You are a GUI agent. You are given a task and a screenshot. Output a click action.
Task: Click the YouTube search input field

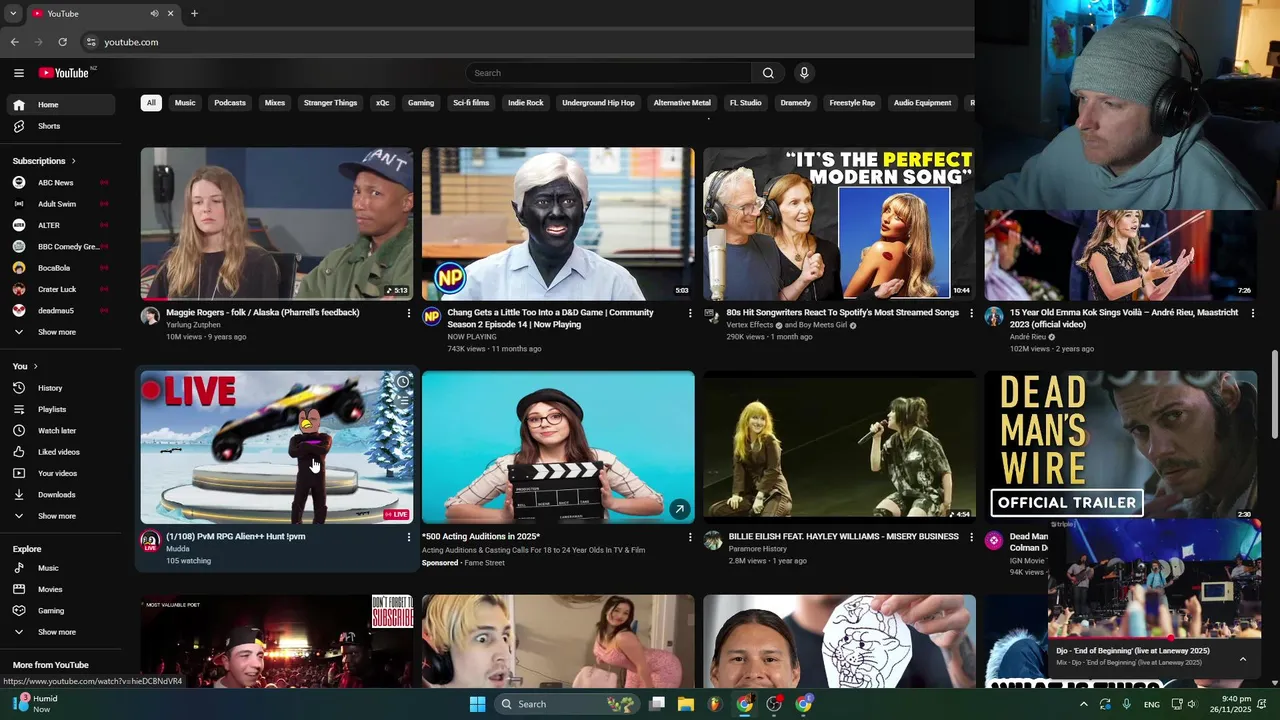tap(609, 73)
